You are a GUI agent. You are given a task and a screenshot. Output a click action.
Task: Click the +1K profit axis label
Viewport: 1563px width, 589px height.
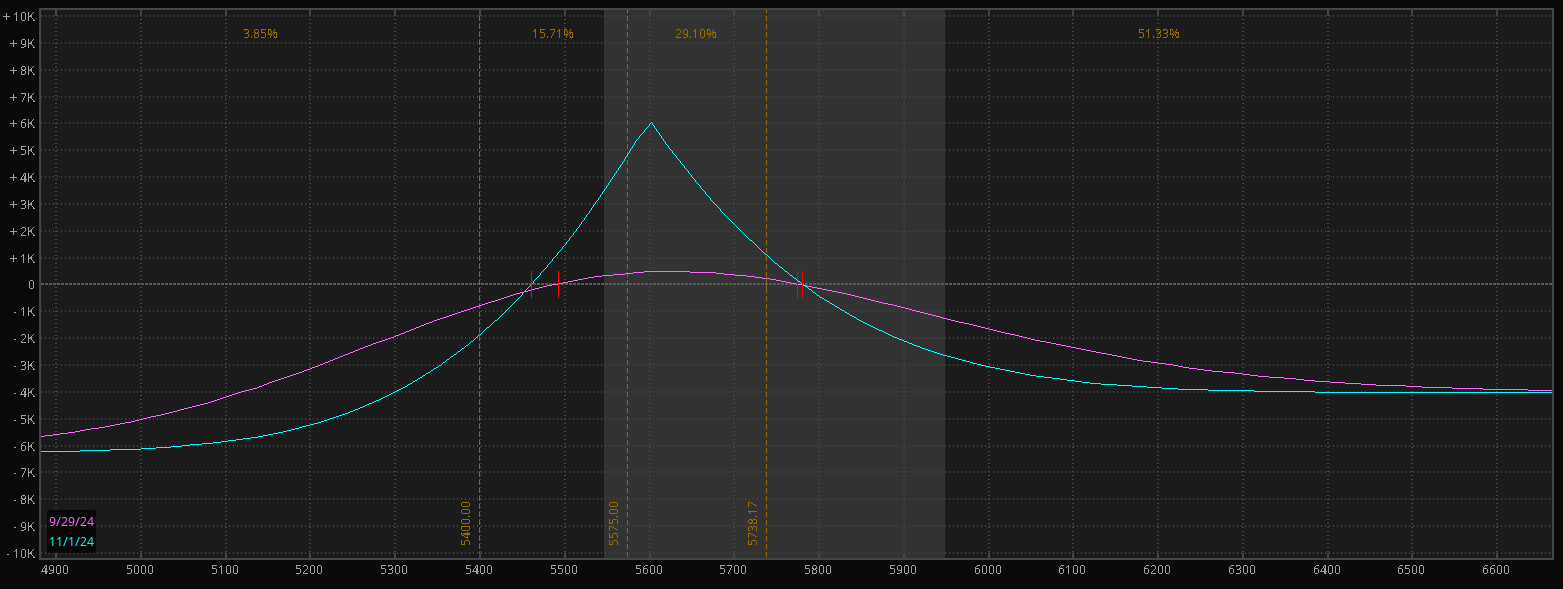[x=23, y=258]
